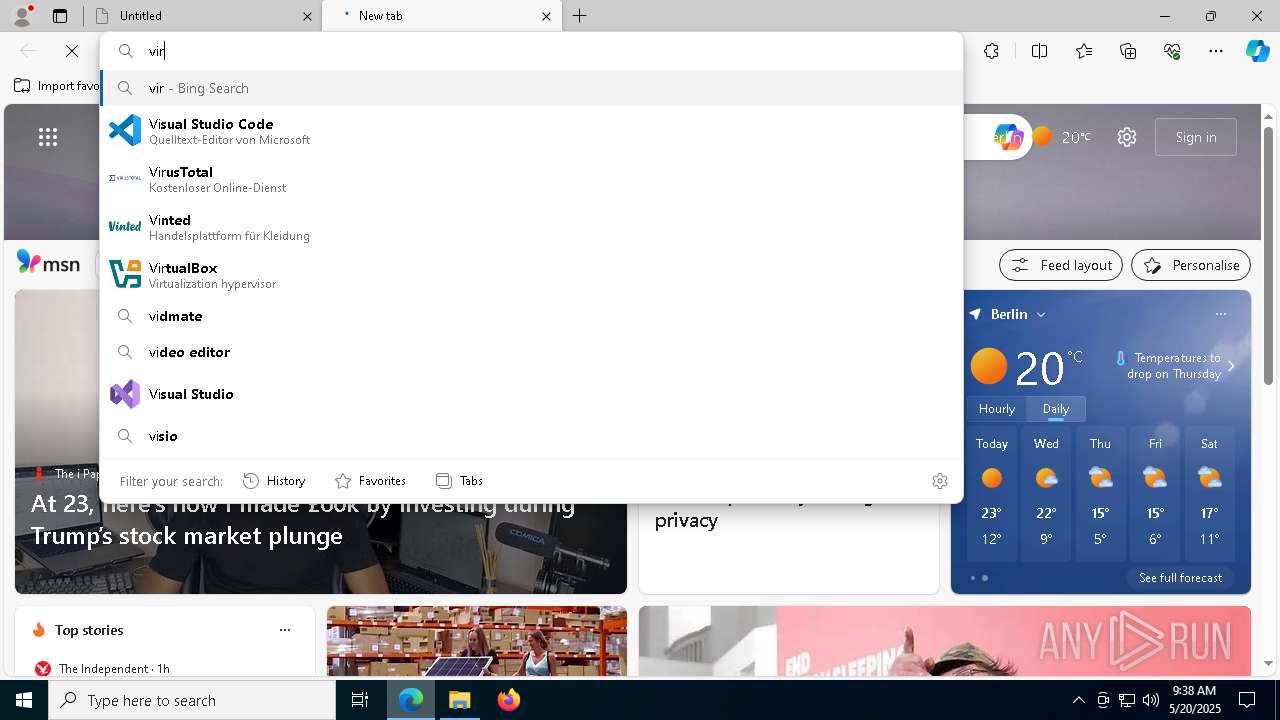Search for vidmate suggestion
This screenshot has width=1280, height=720.
pos(531,316)
